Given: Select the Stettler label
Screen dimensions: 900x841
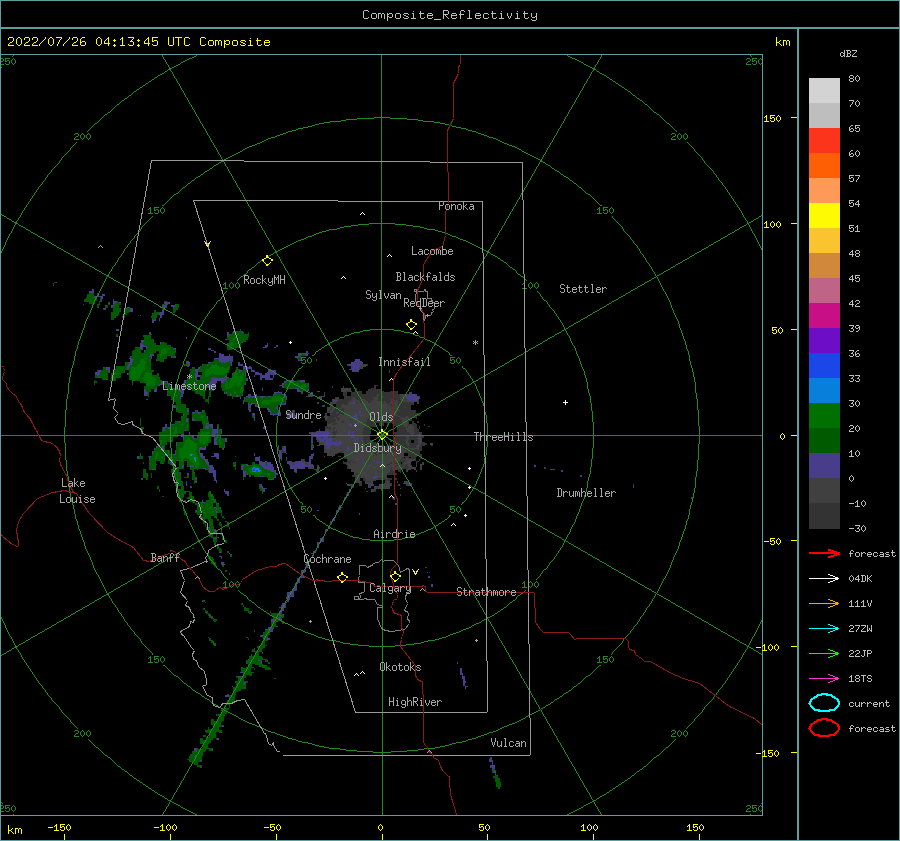Looking at the screenshot, I should click(x=583, y=289).
